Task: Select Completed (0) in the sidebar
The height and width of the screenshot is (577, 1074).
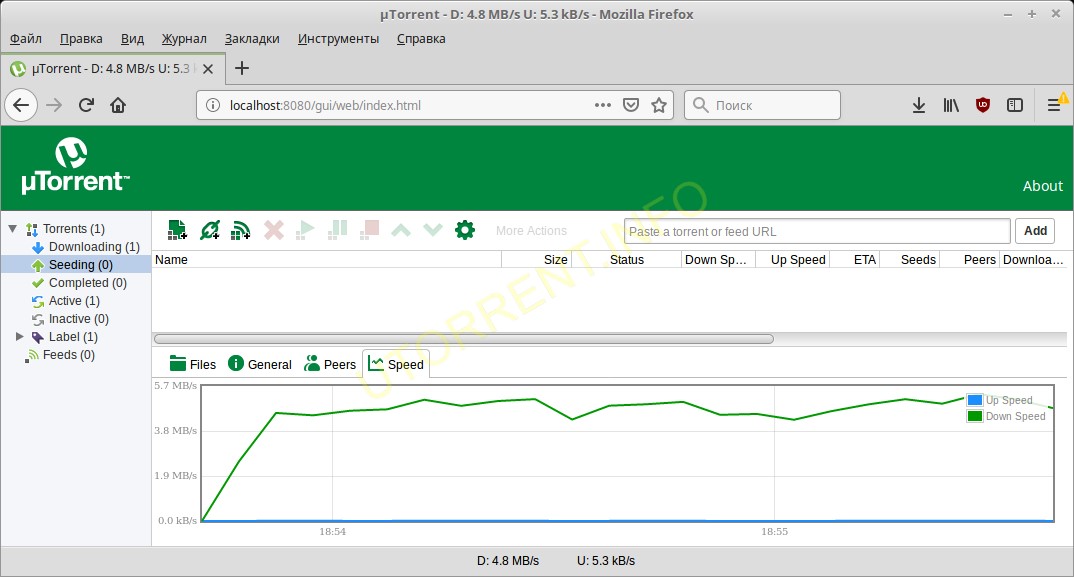Action: [x=88, y=282]
